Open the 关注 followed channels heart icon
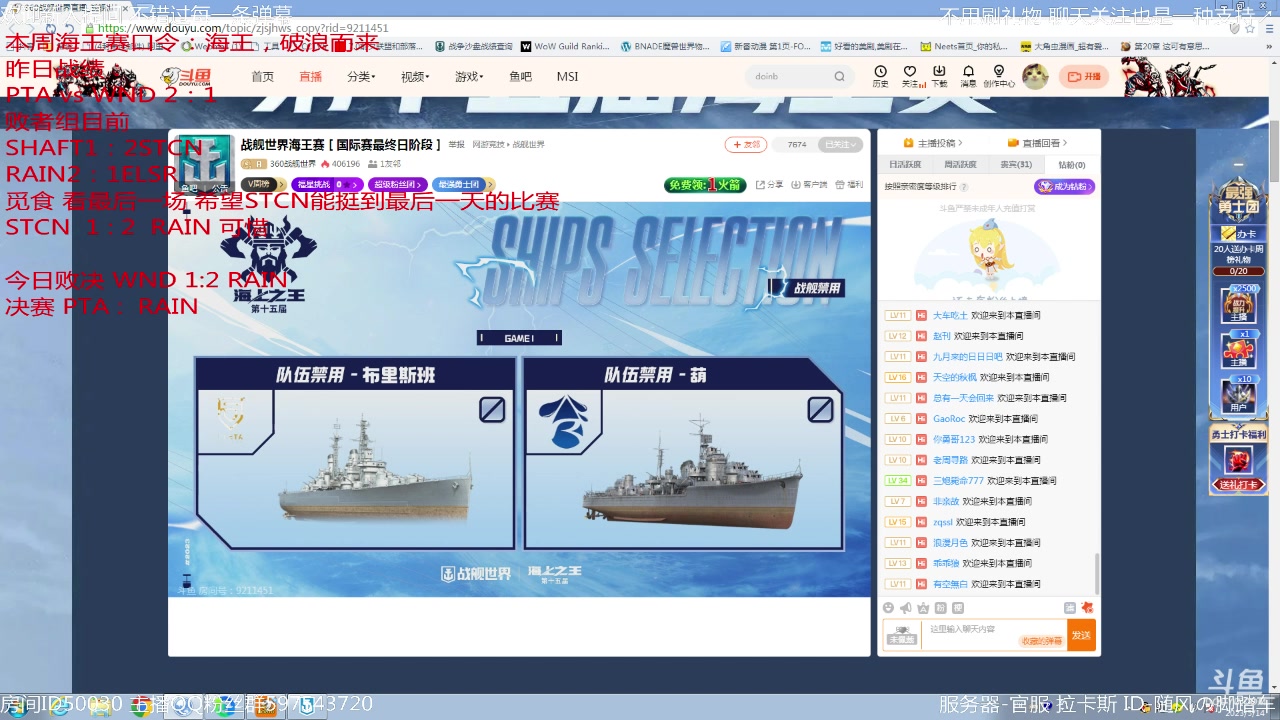This screenshot has height=720, width=1280. [910, 76]
